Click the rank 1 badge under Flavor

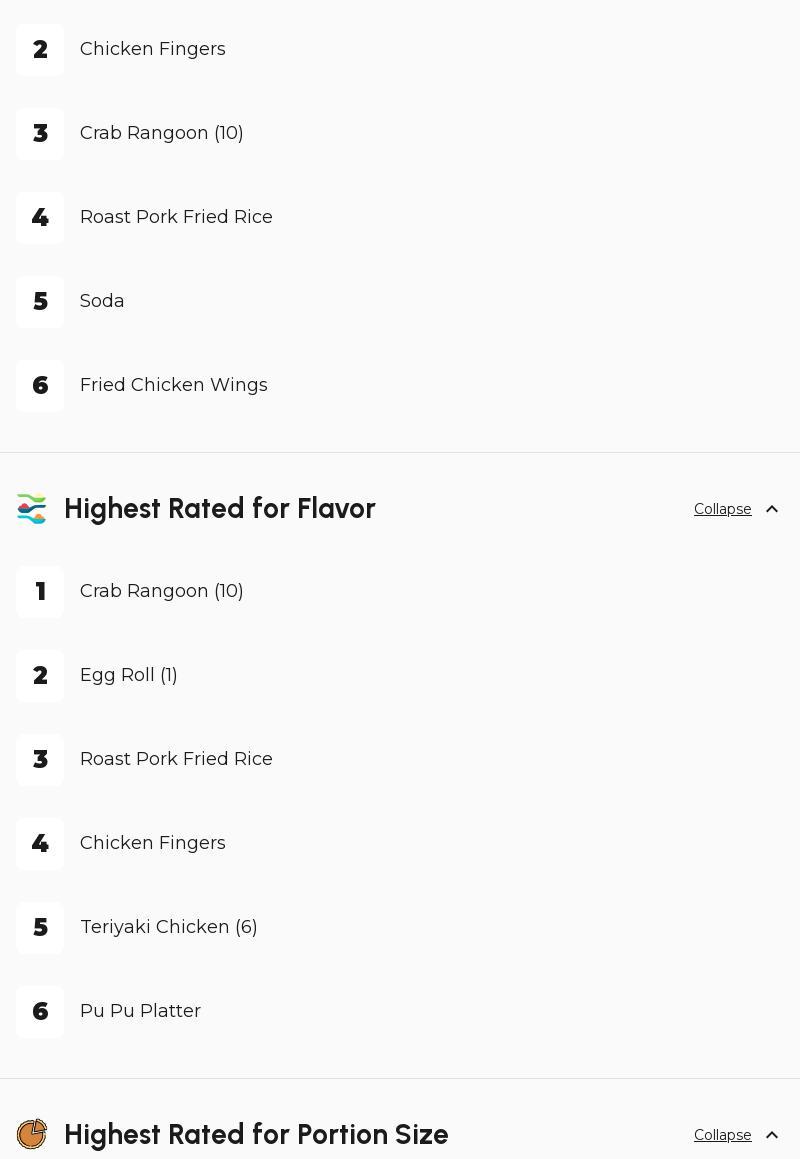tap(40, 592)
